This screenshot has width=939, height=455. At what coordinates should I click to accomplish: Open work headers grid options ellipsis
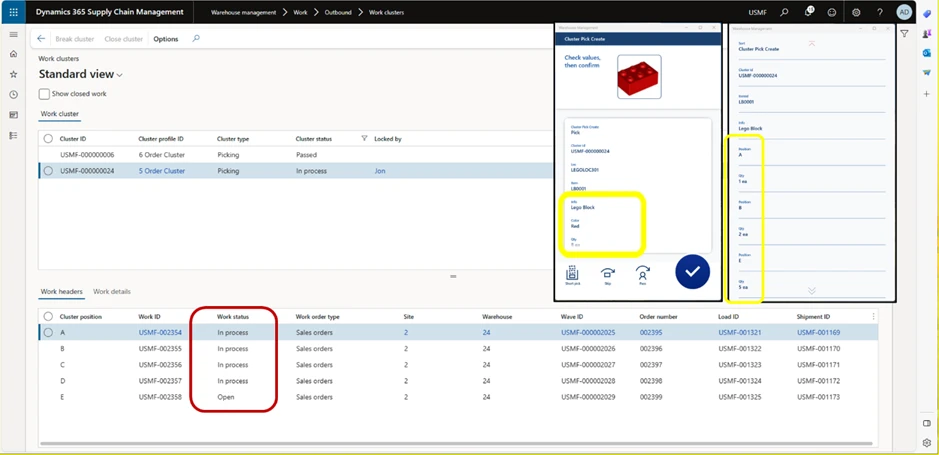pyautogui.click(x=874, y=317)
